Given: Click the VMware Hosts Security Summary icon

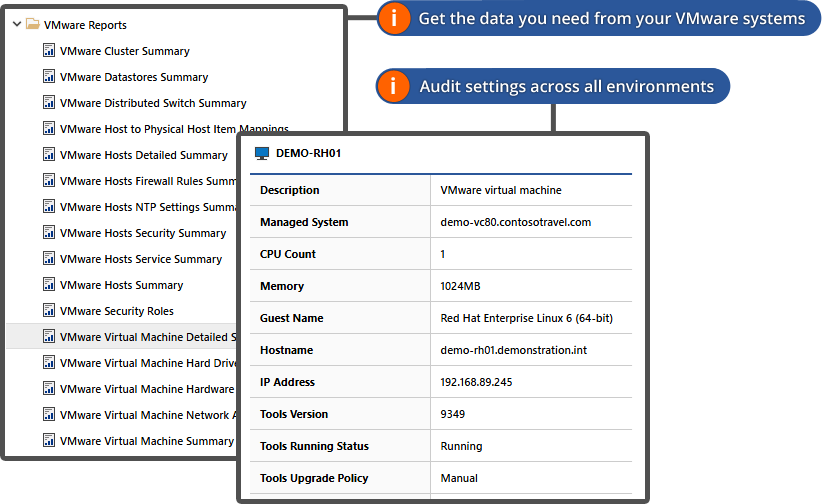Looking at the screenshot, I should pyautogui.click(x=49, y=232).
